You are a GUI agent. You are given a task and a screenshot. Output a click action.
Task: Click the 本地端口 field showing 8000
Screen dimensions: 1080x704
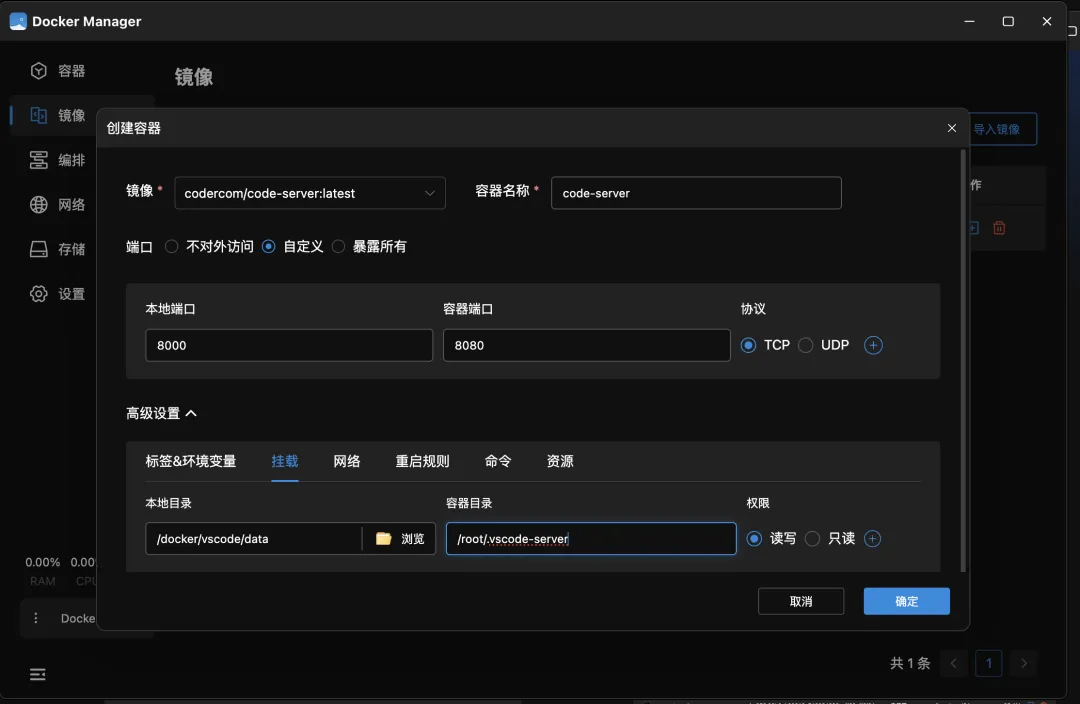coord(289,345)
